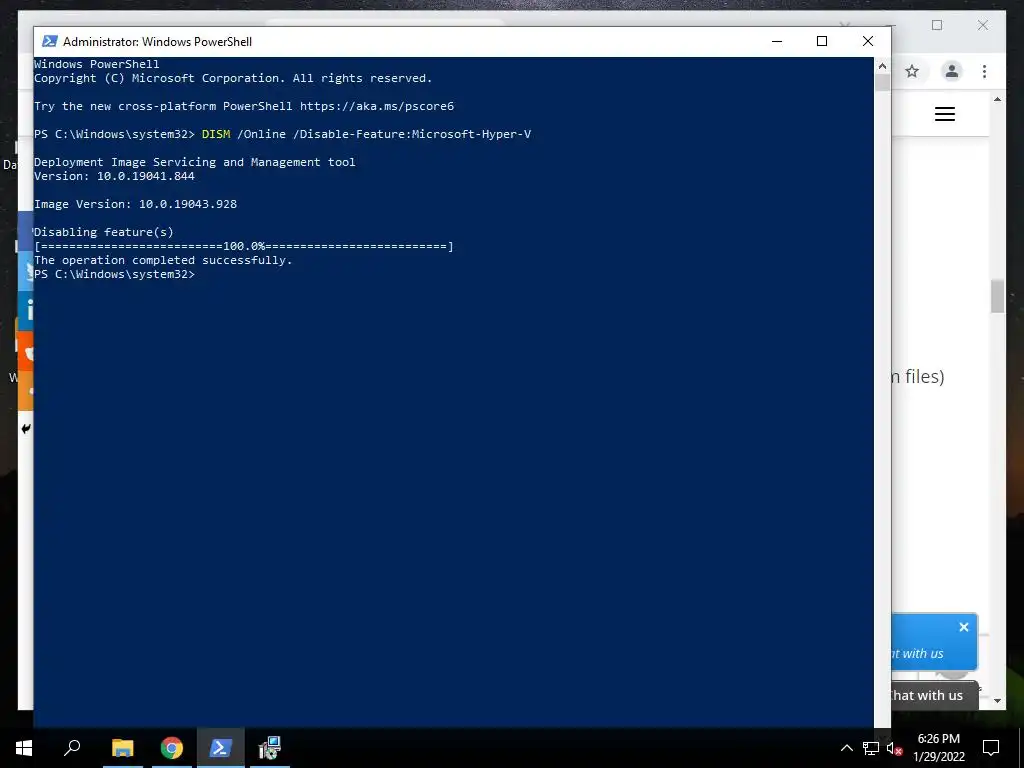Select the PowerShell taskbar button
This screenshot has width=1024, height=768.
click(221, 748)
